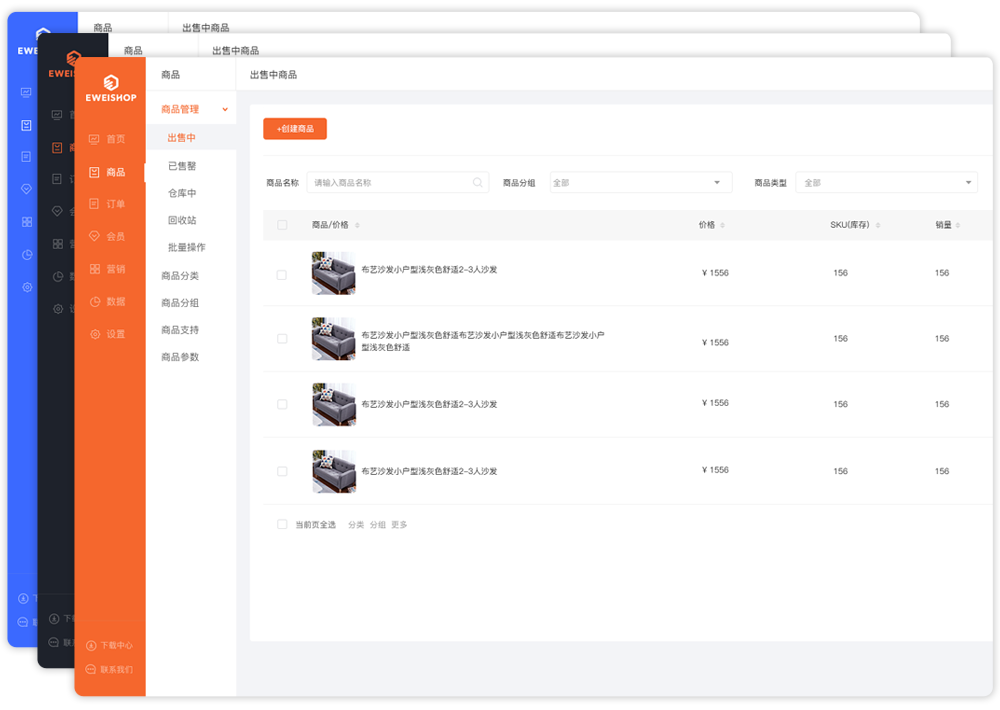The width and height of the screenshot is (1000, 710).
Task: Check the first product row checkbox
Action: click(282, 275)
